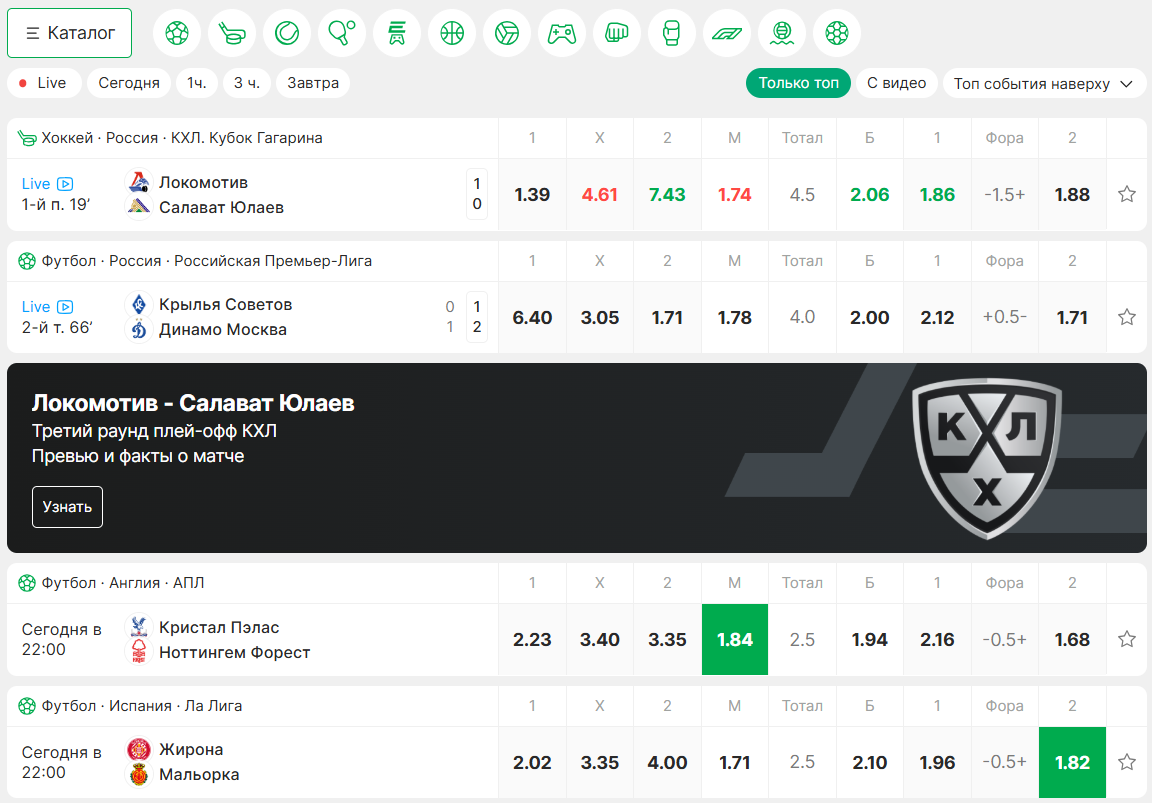Choose draw at 3.05 for Крылья Советов match

click(600, 317)
